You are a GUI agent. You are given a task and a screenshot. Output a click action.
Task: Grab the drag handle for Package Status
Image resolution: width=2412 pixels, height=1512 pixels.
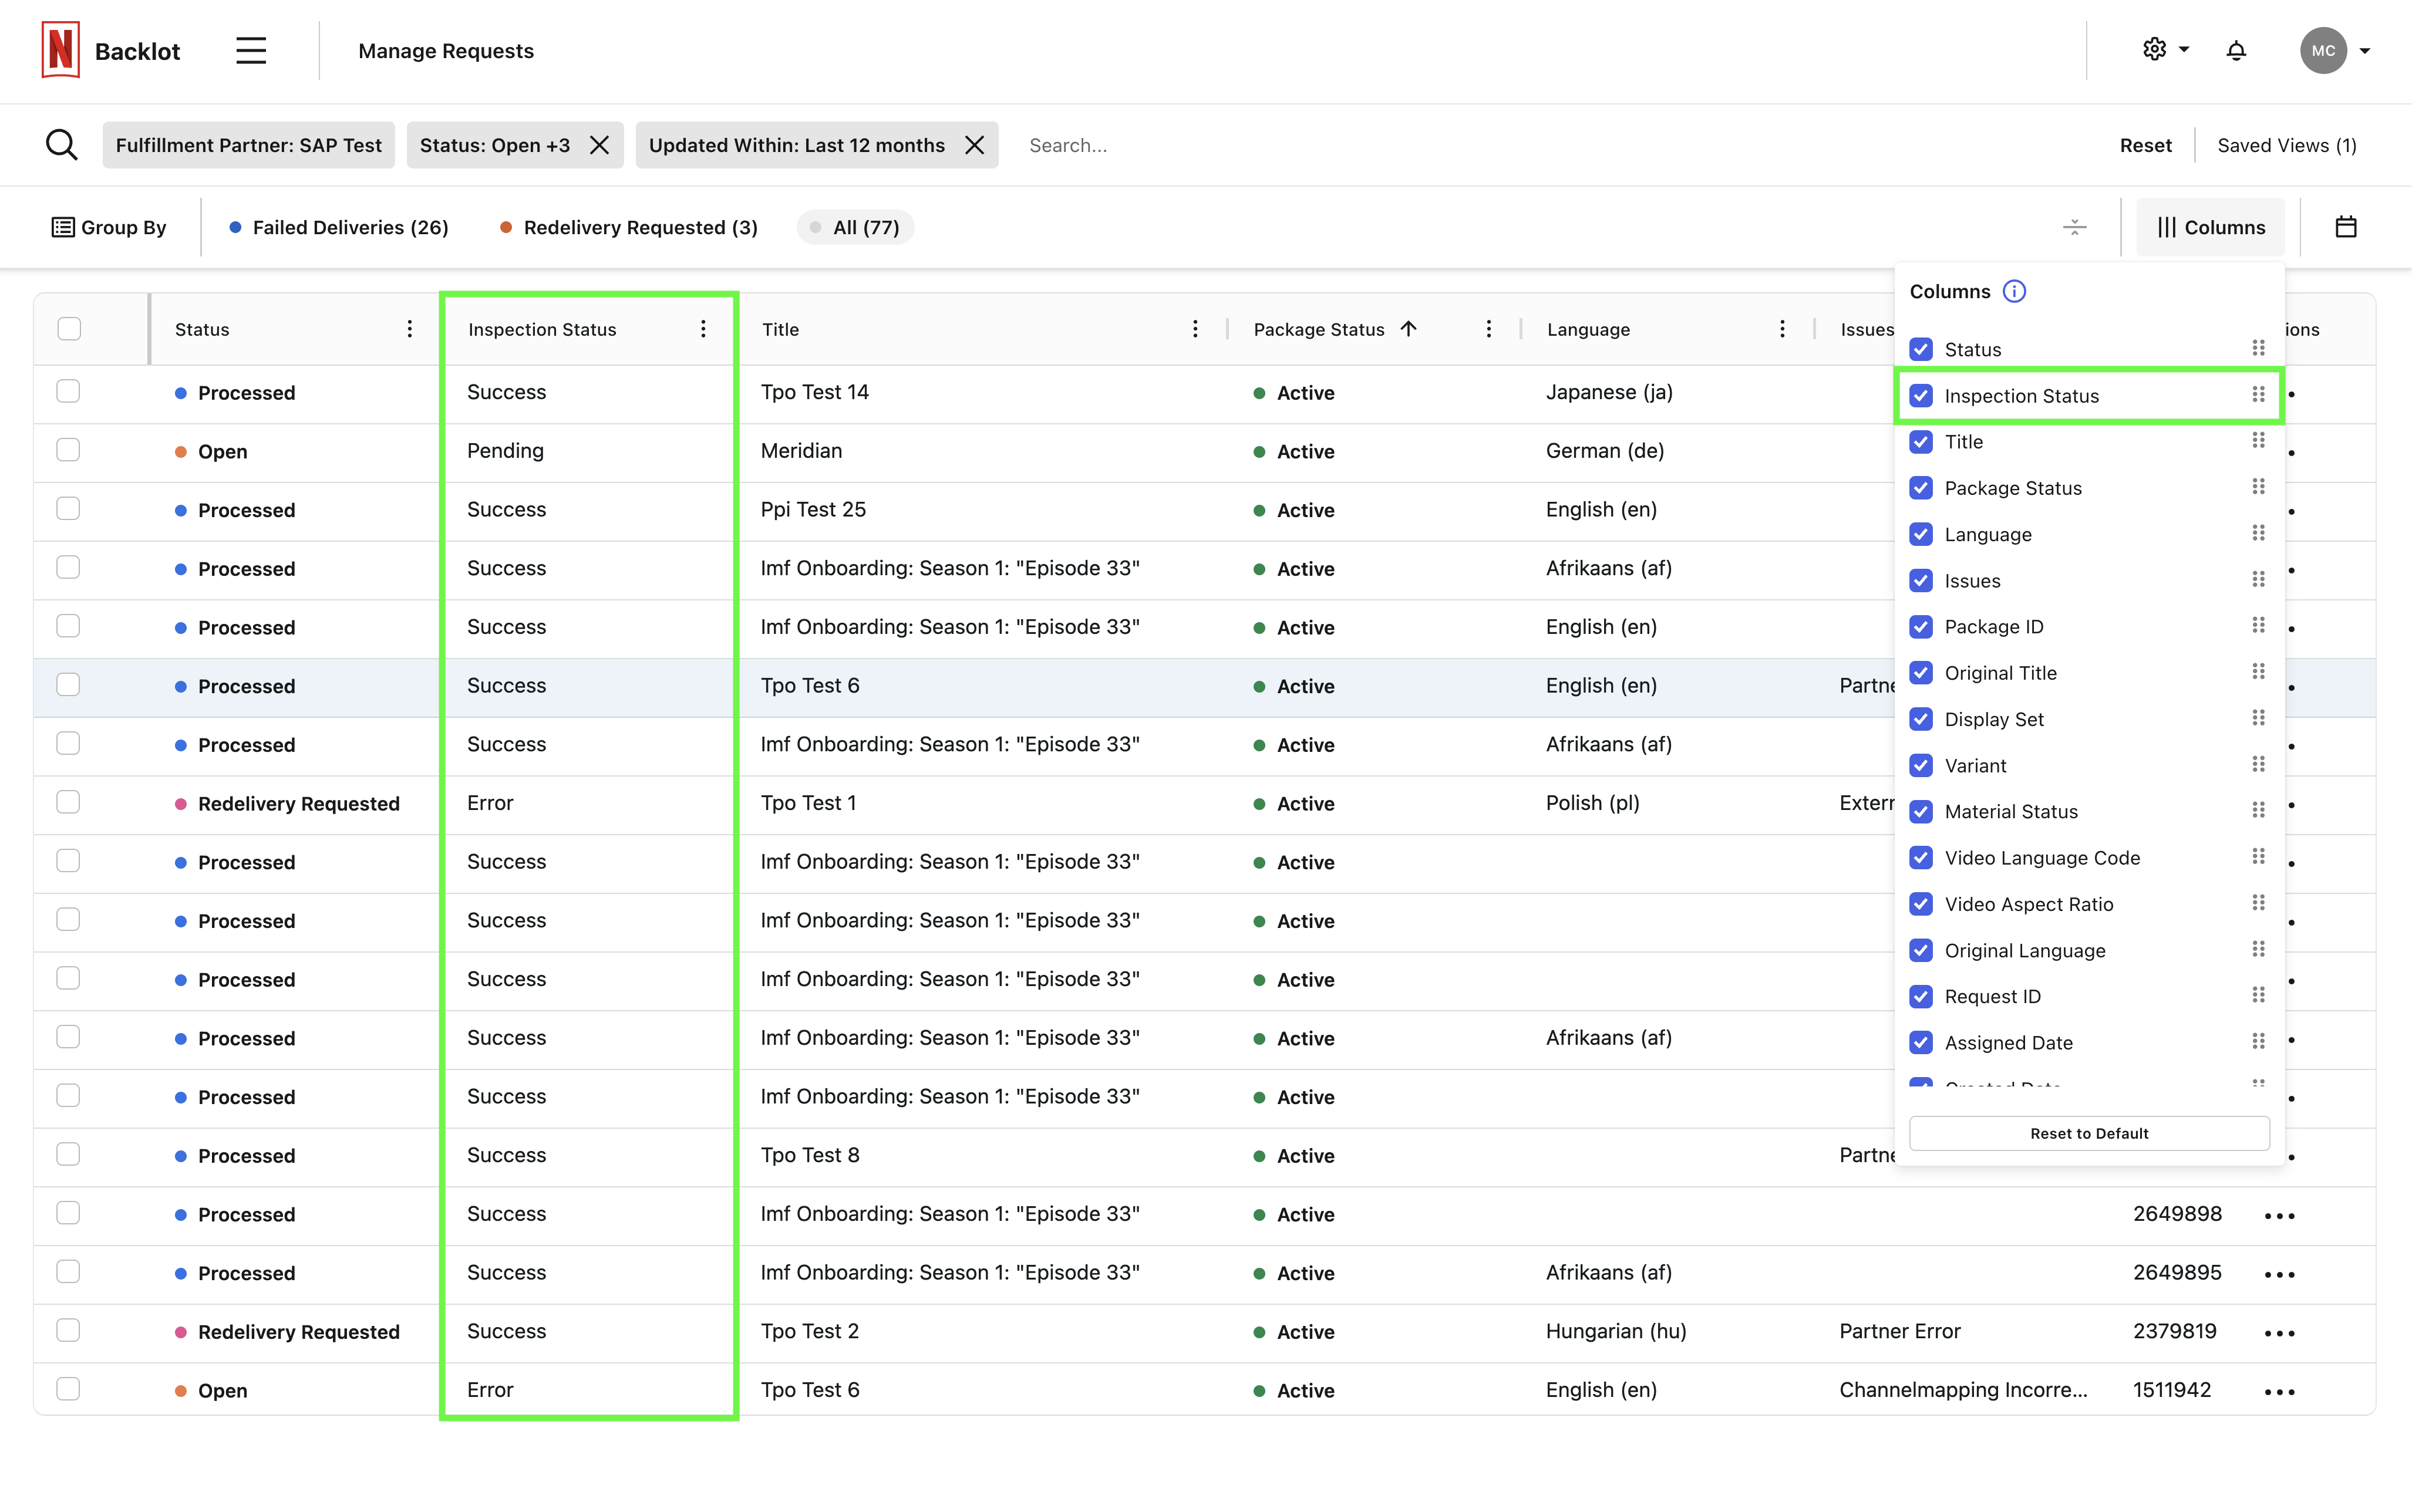point(2257,487)
